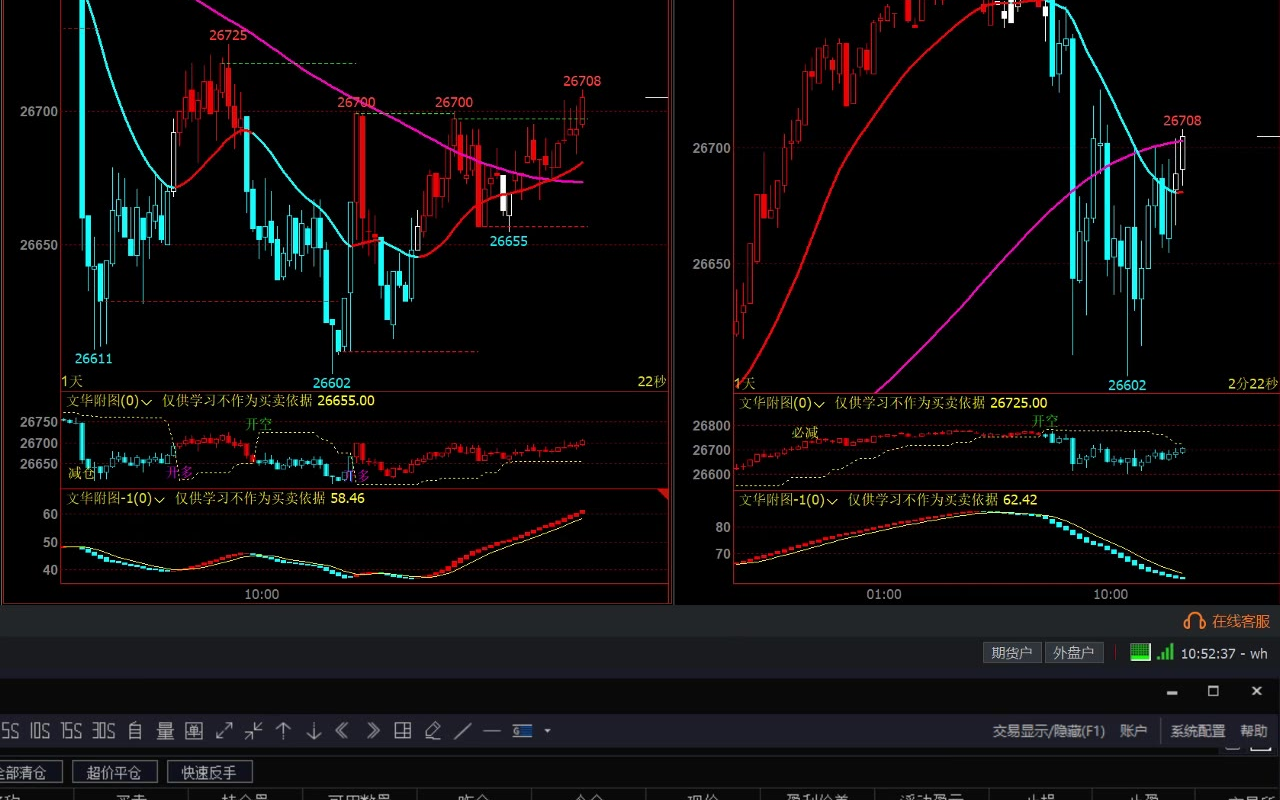Switch to 期货户 futures account
This screenshot has height=800, width=1280.
click(1012, 653)
